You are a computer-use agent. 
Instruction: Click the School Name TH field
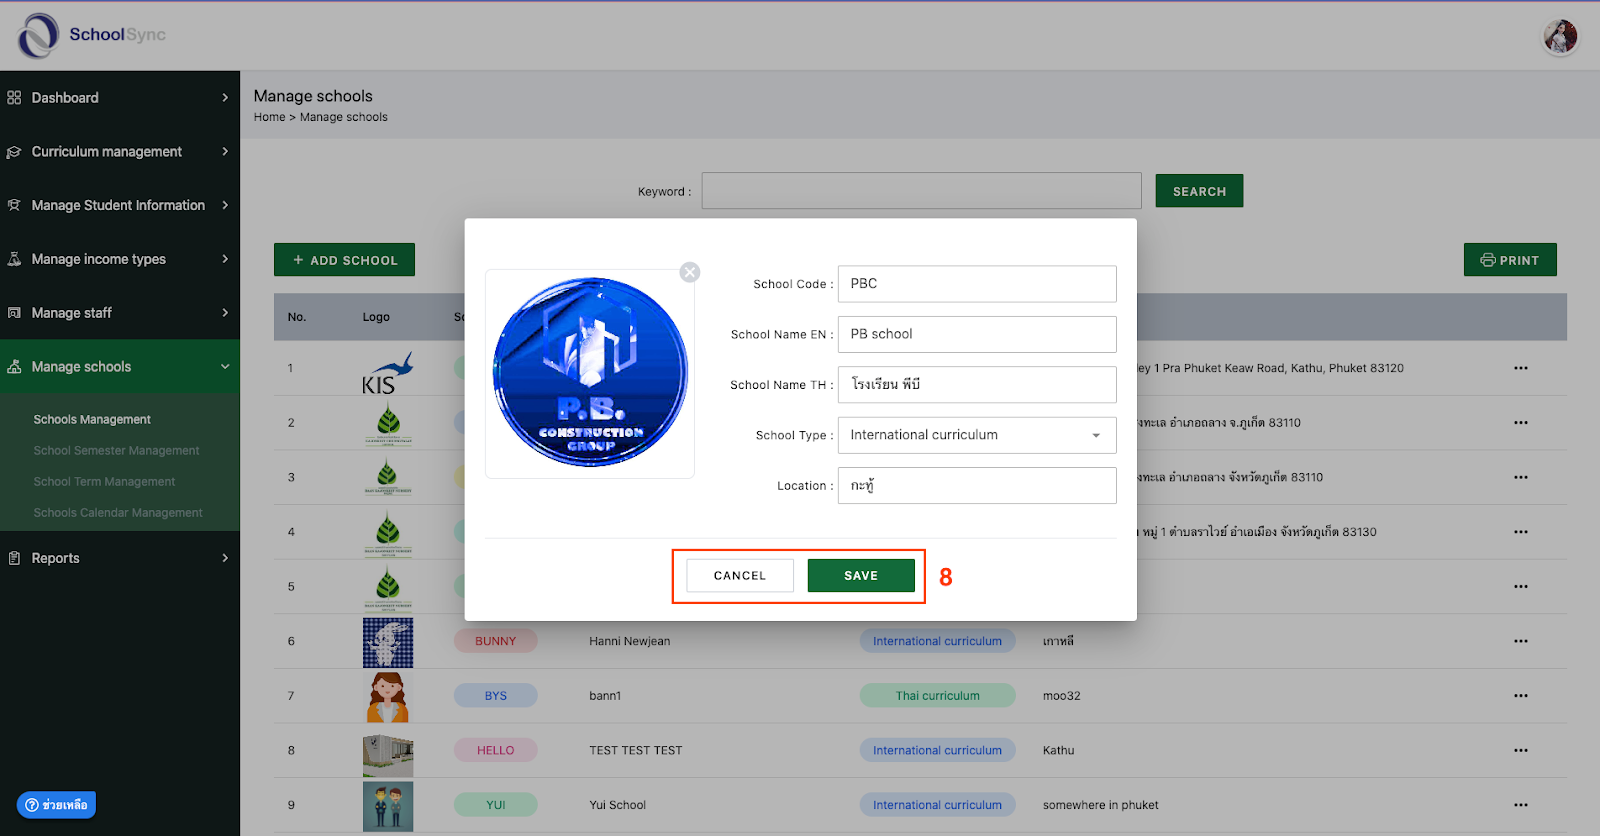click(x=977, y=385)
